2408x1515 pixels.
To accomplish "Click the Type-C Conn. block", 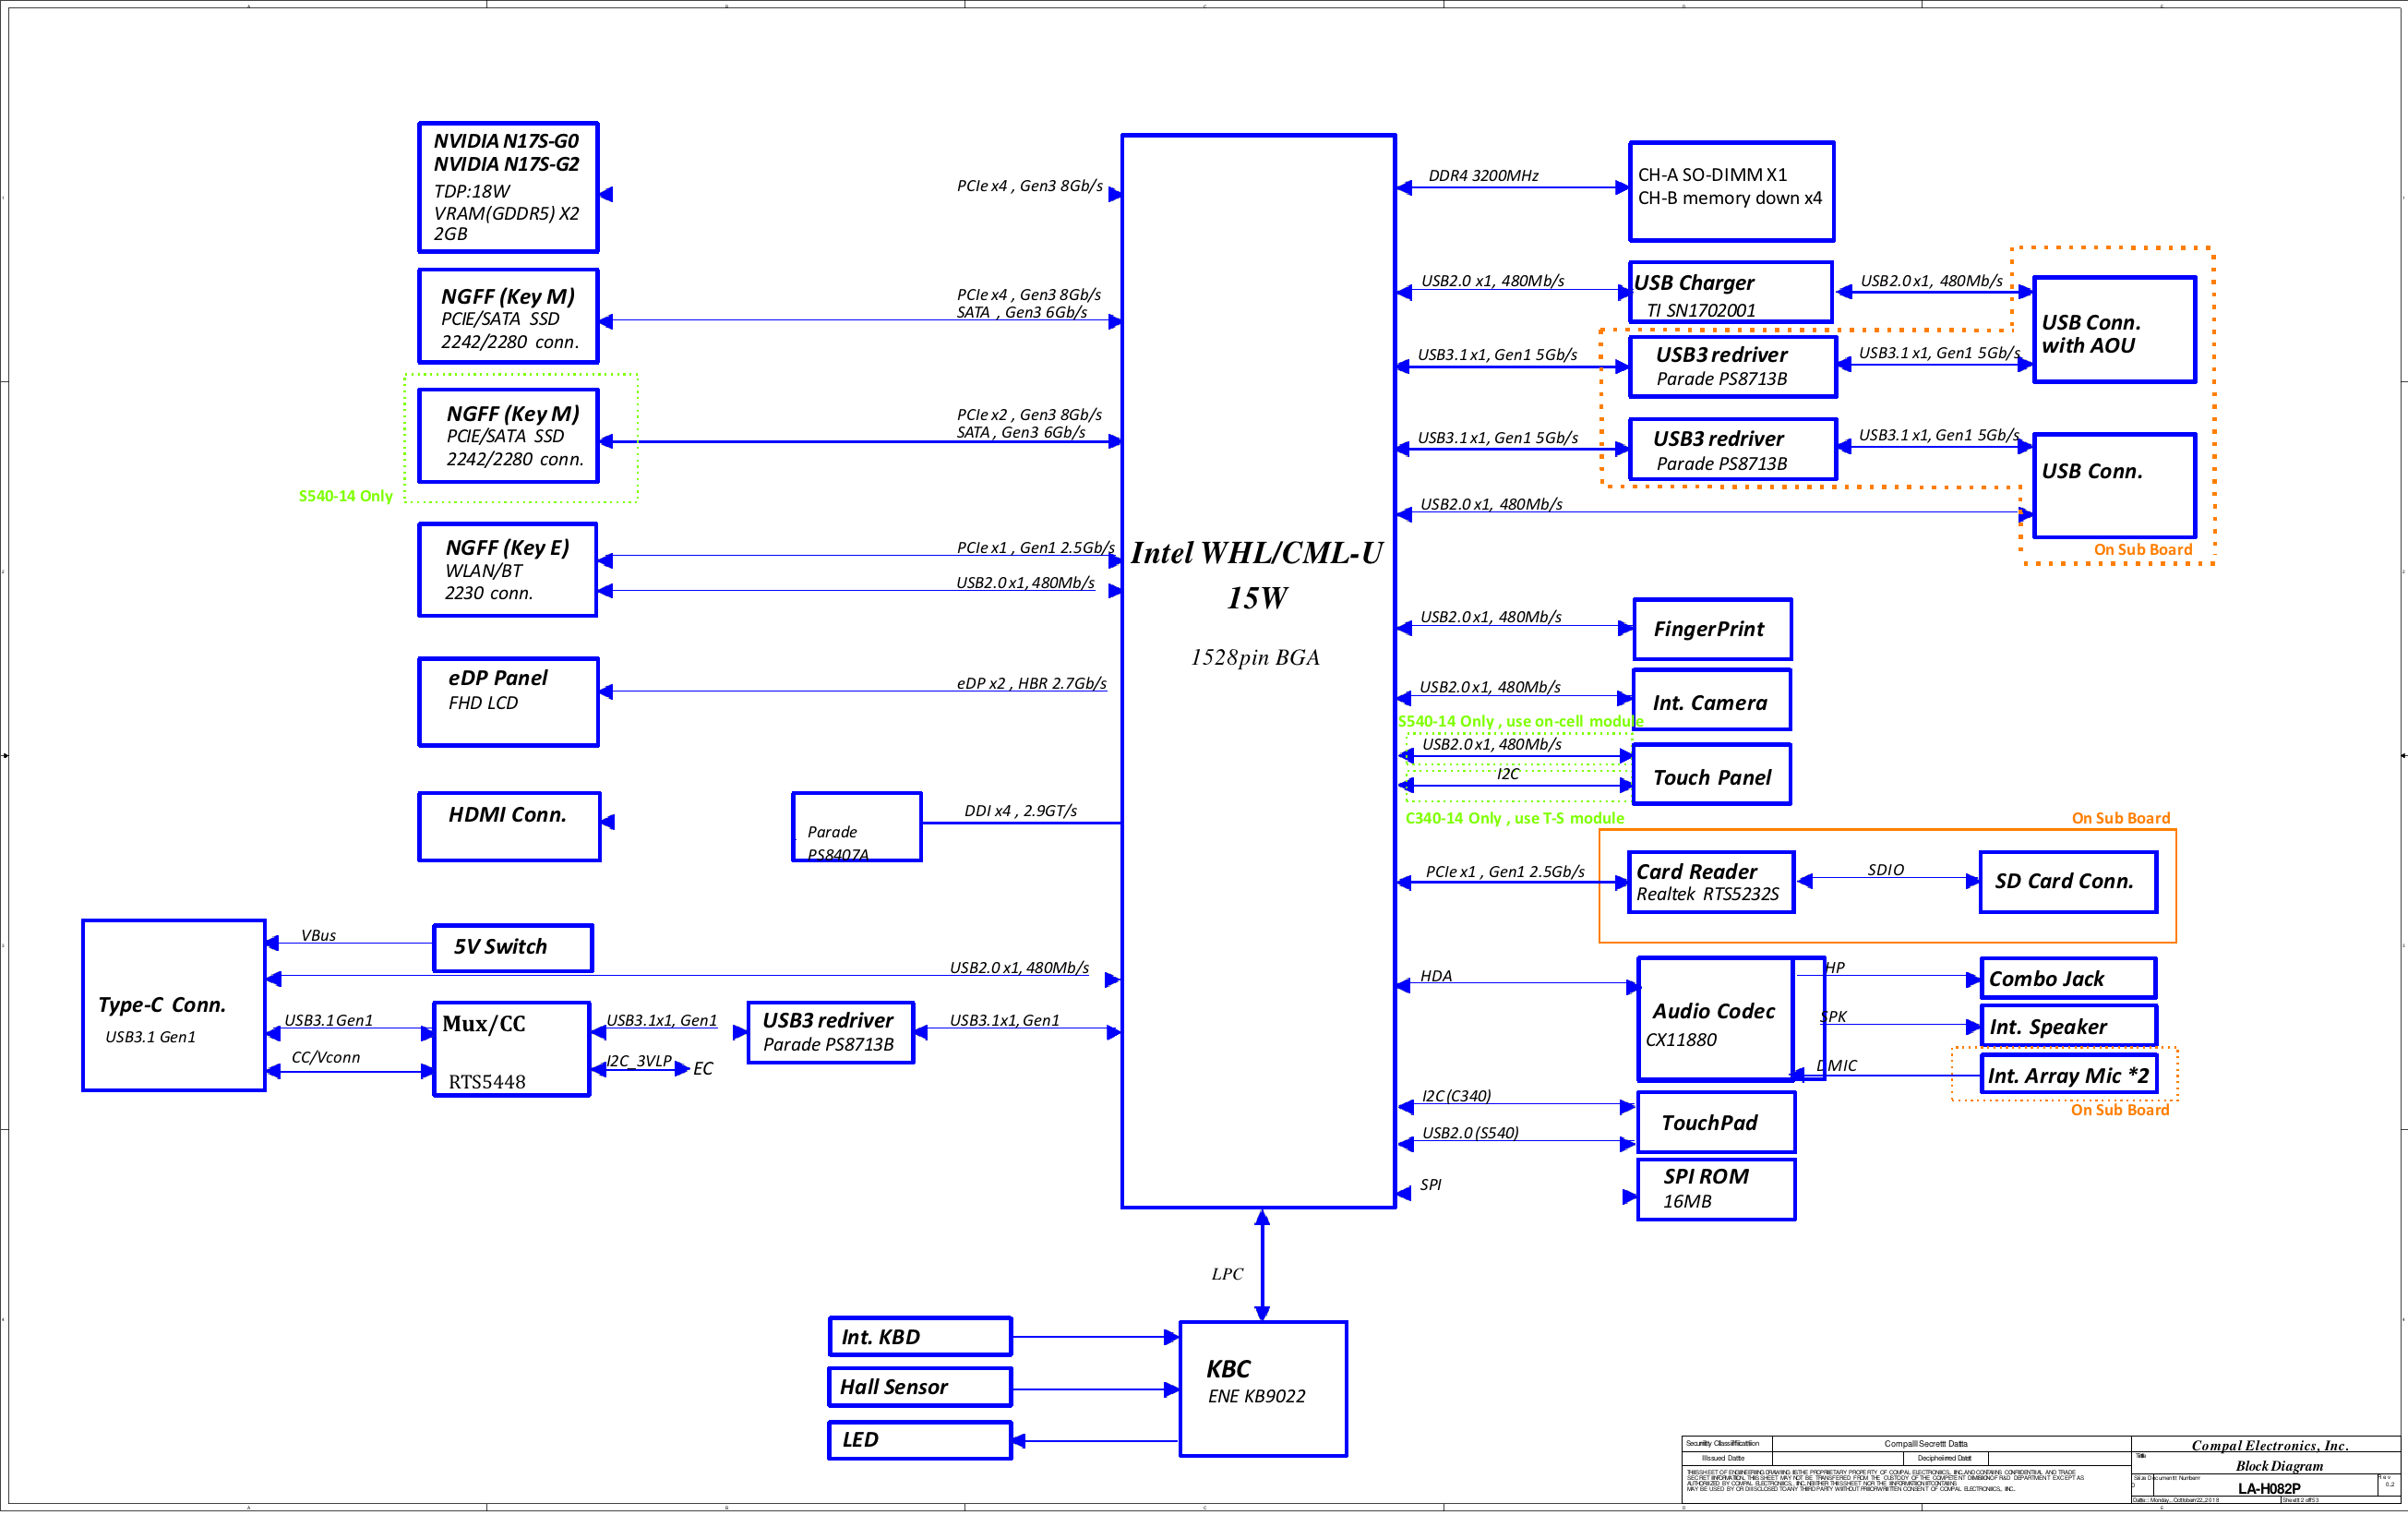I will point(173,1005).
